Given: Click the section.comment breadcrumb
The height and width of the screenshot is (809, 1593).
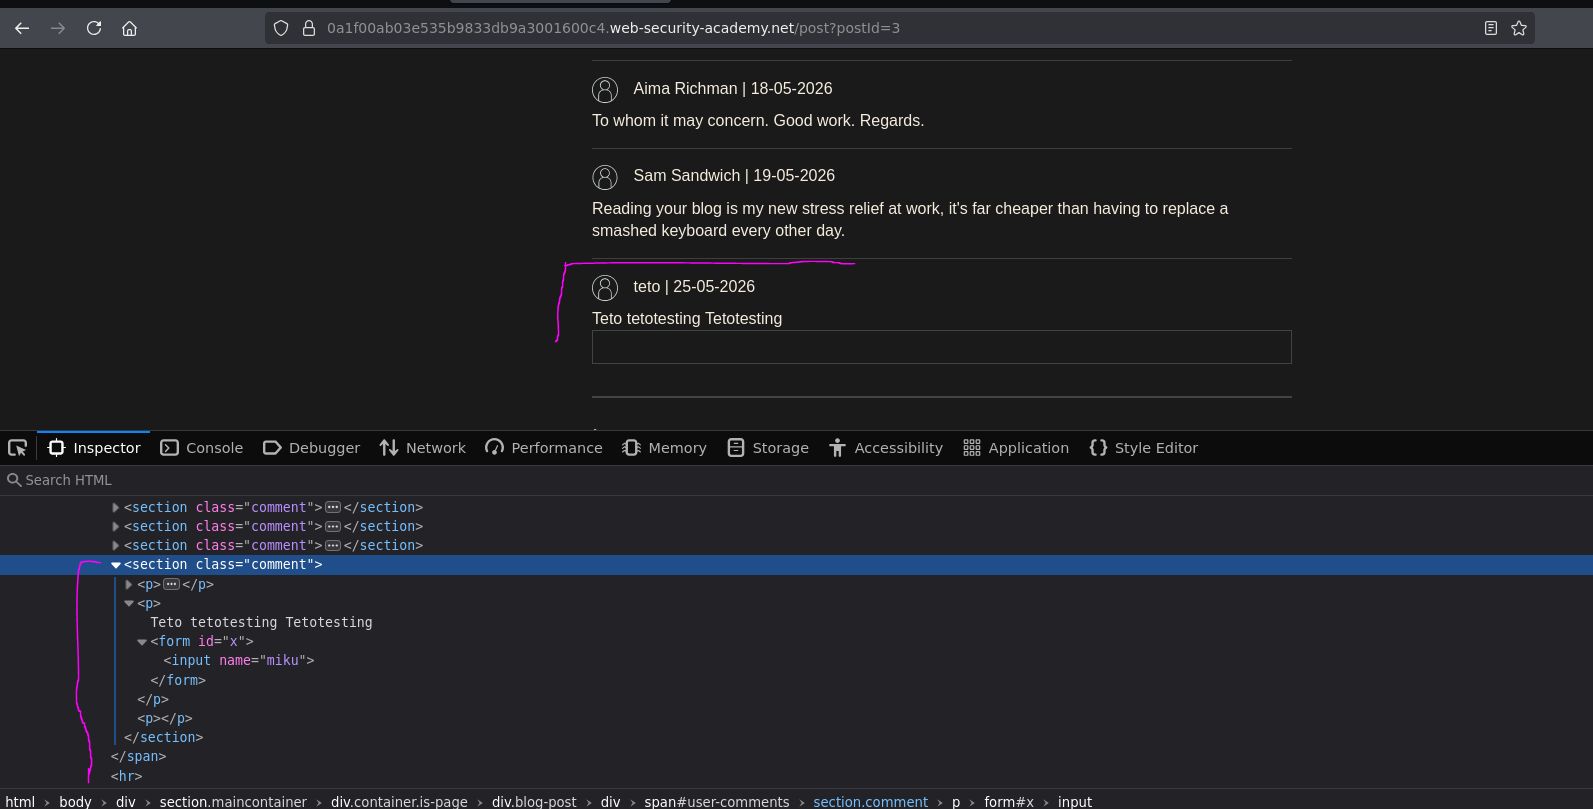Looking at the screenshot, I should pos(870,802).
